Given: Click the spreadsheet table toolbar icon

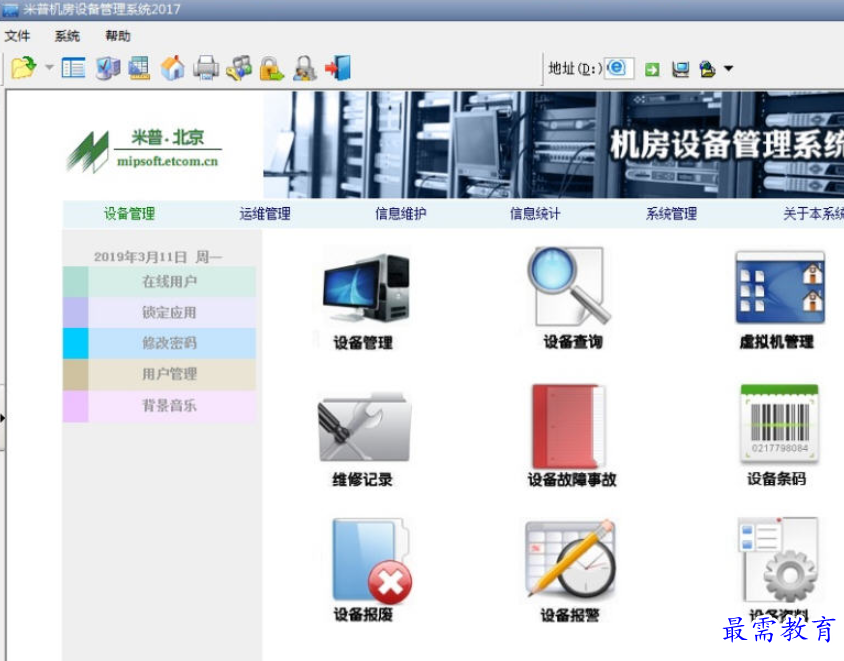Looking at the screenshot, I should click(x=139, y=68).
